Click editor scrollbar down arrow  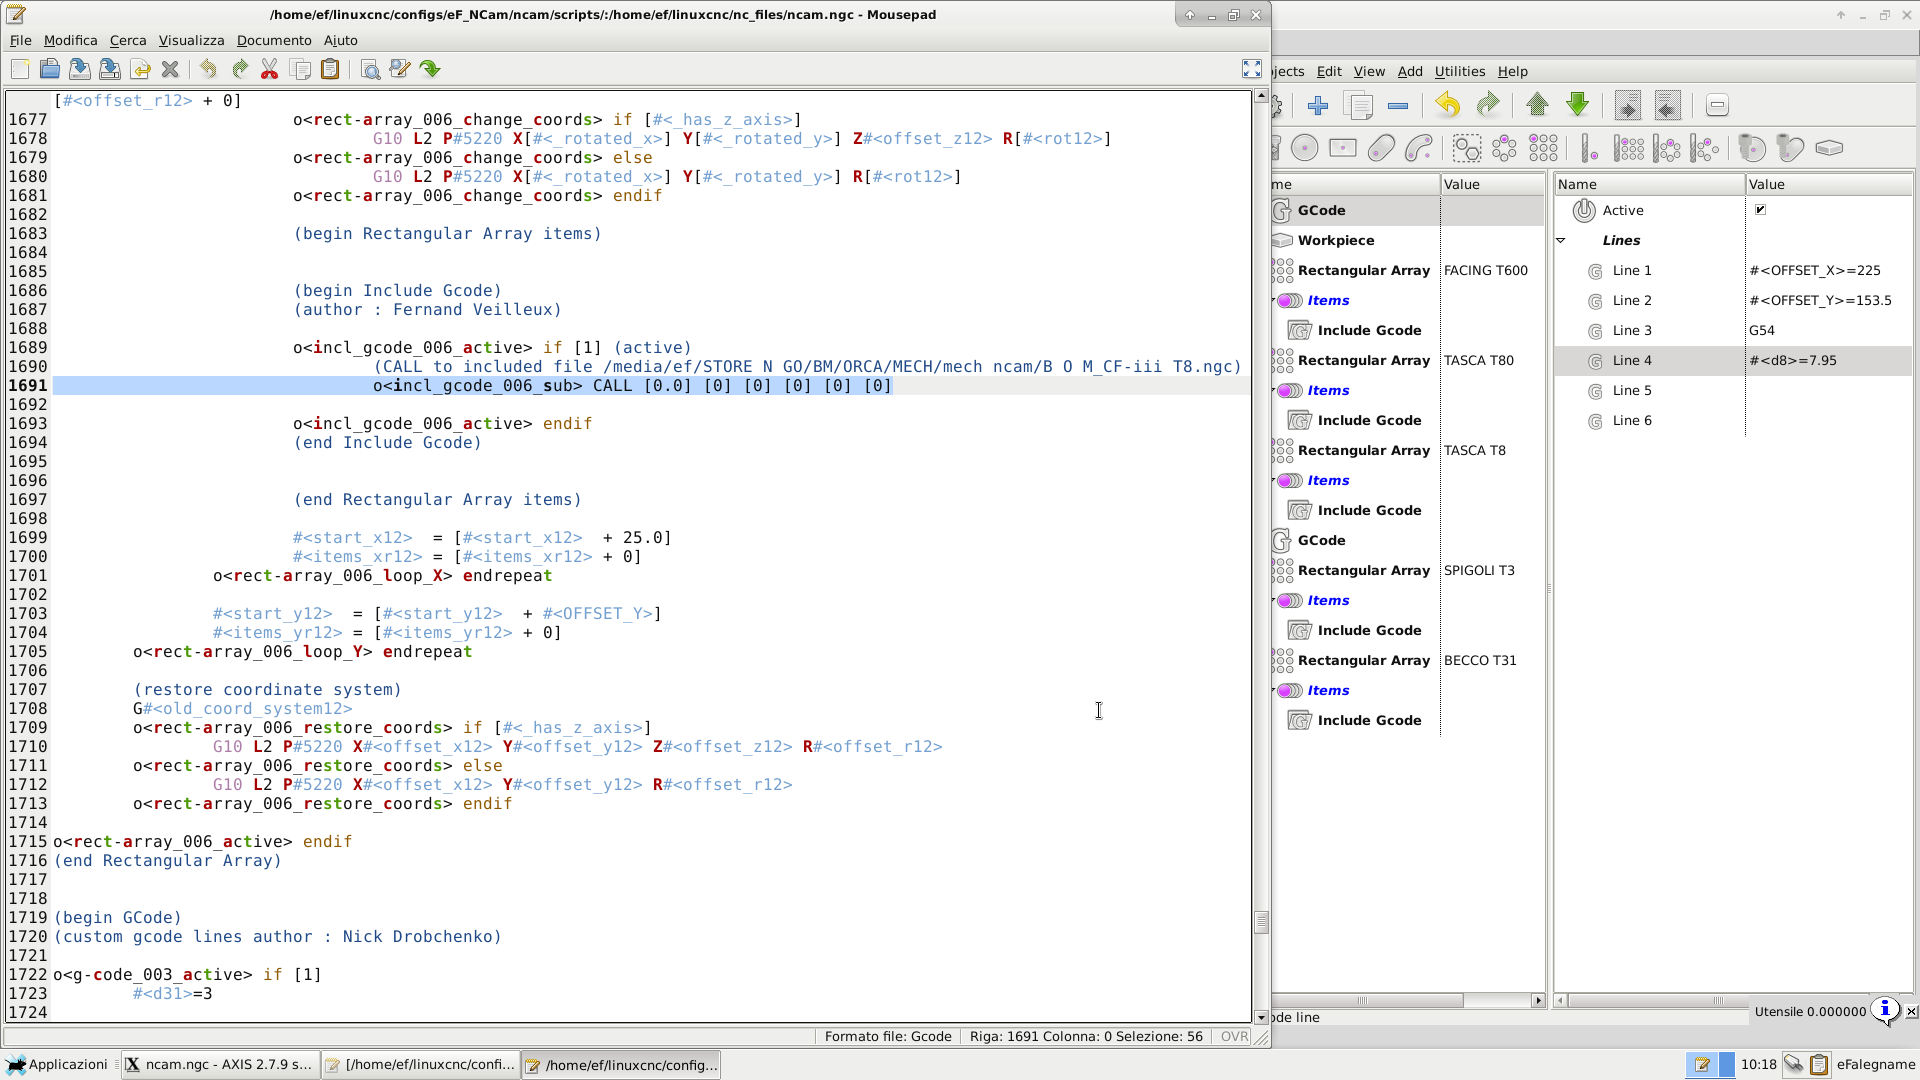coord(1261,1017)
